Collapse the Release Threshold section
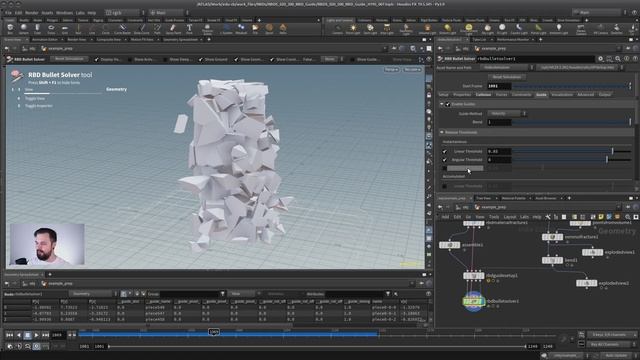The height and width of the screenshot is (360, 640). [442, 132]
